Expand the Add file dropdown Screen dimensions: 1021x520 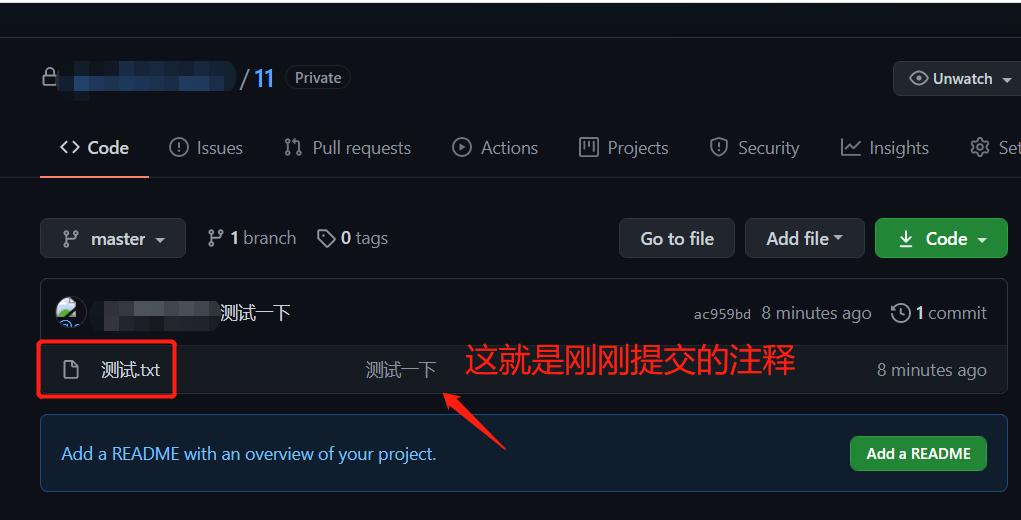805,238
